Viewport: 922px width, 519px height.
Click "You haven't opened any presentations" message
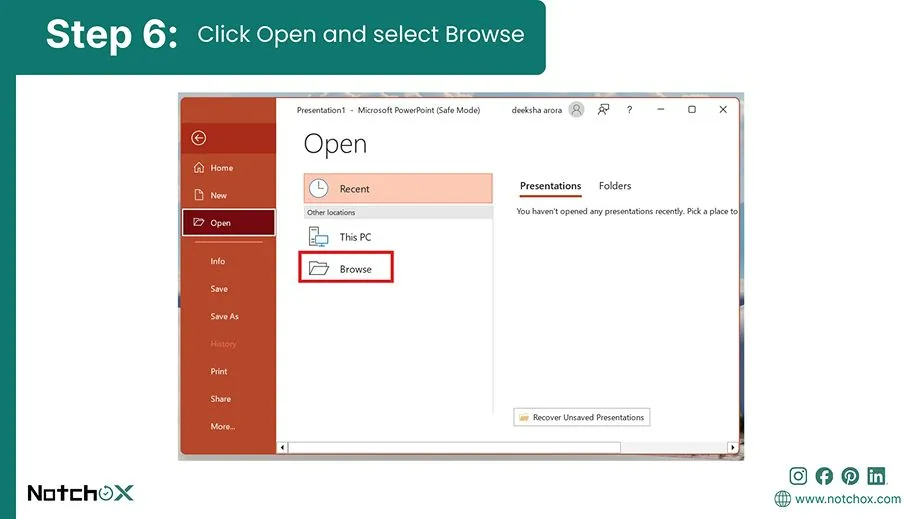point(627,211)
